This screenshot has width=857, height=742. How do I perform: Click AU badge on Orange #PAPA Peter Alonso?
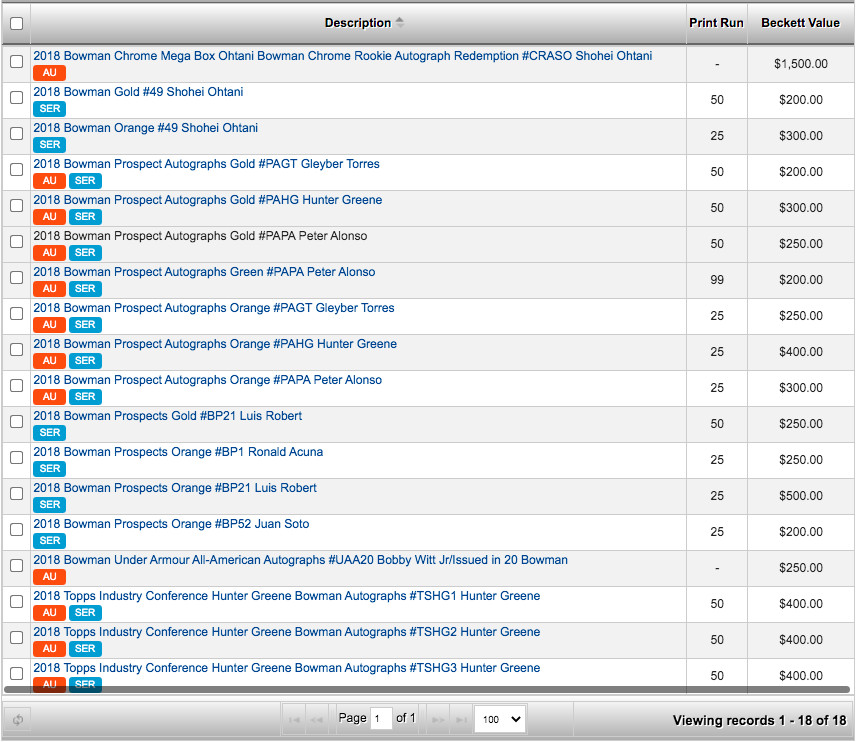(x=49, y=397)
